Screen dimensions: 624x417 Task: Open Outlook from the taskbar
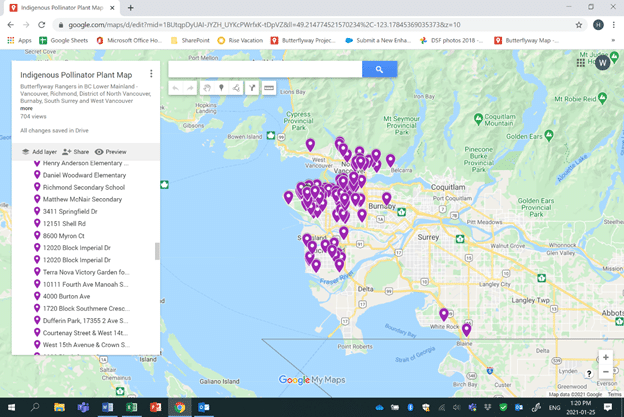tap(203, 407)
